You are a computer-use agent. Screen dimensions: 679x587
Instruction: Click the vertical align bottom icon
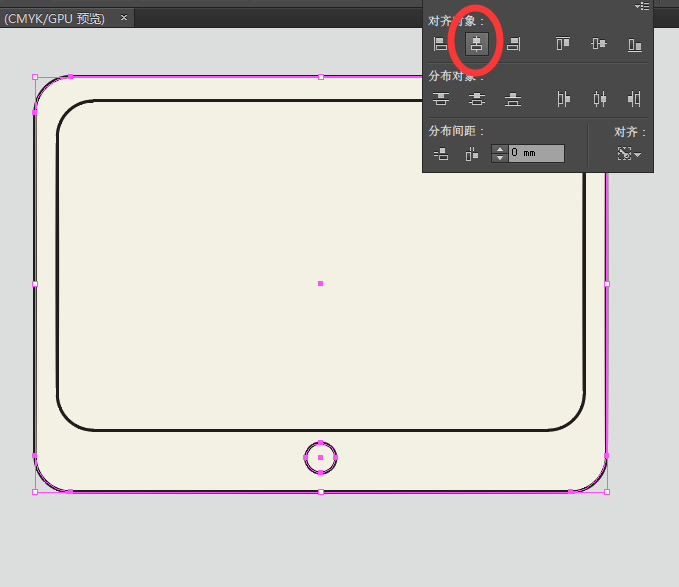pos(635,45)
